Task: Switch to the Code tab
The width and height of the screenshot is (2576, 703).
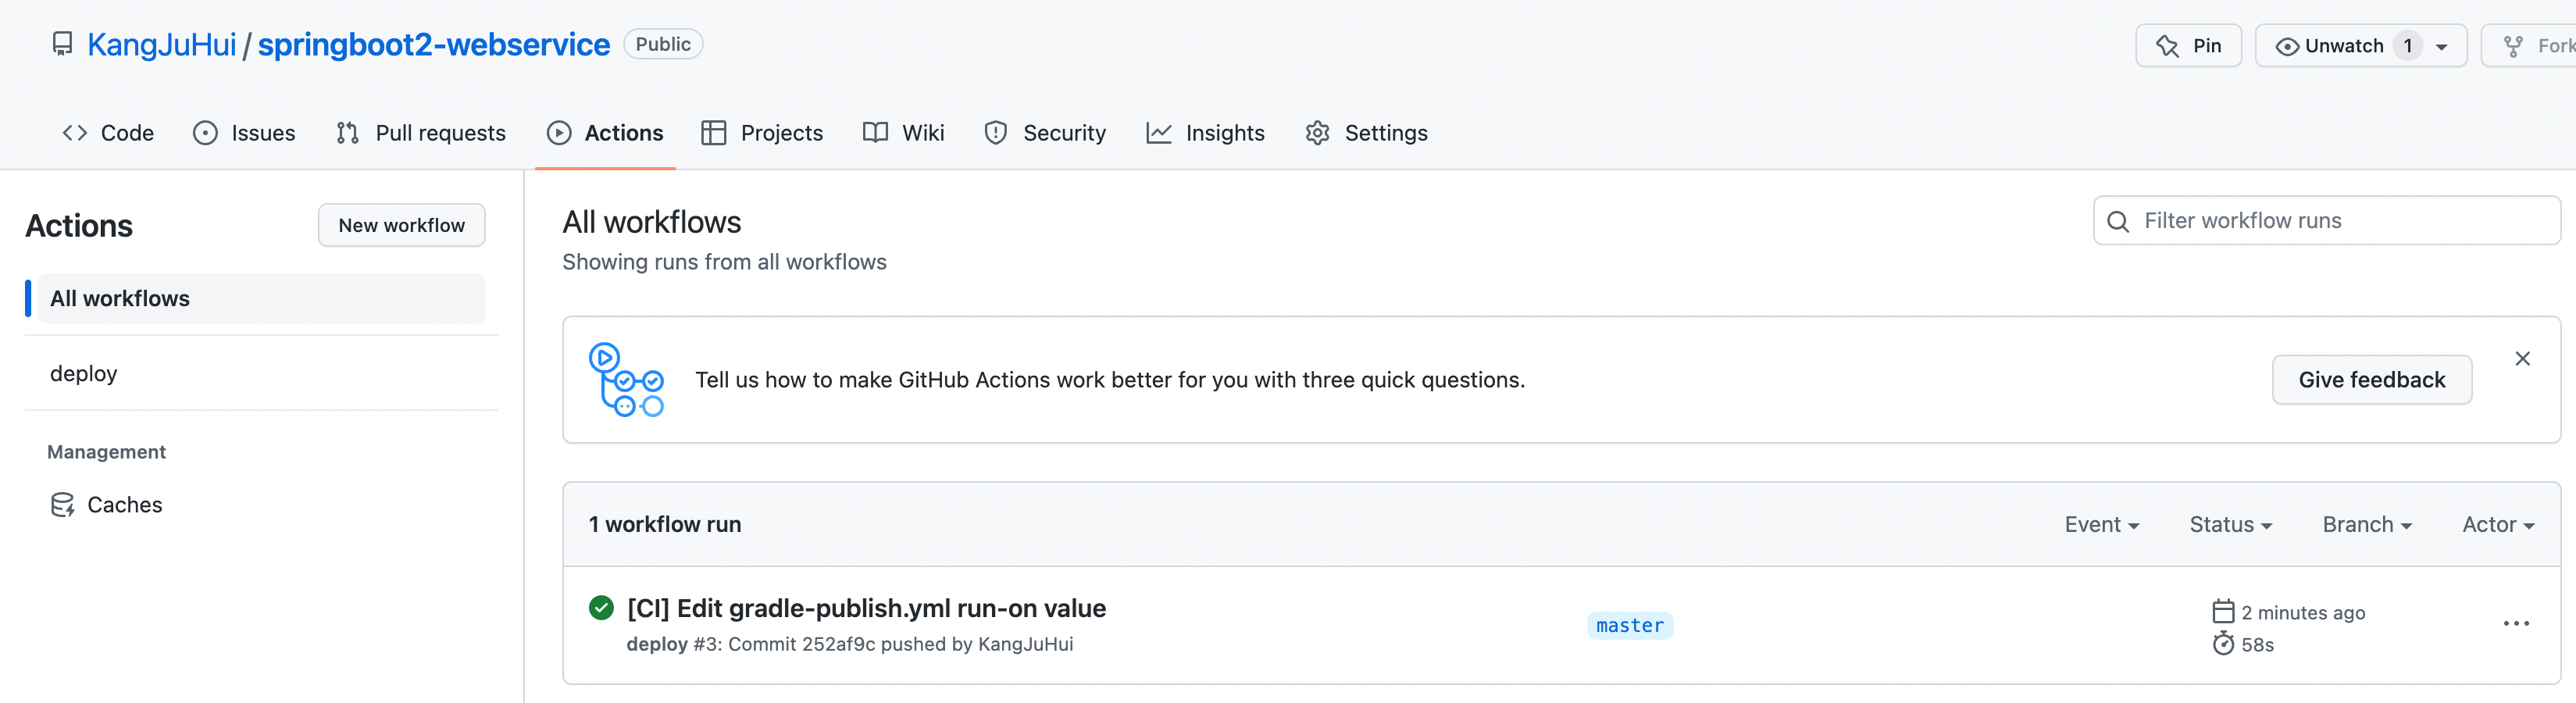Action: pyautogui.click(x=108, y=133)
